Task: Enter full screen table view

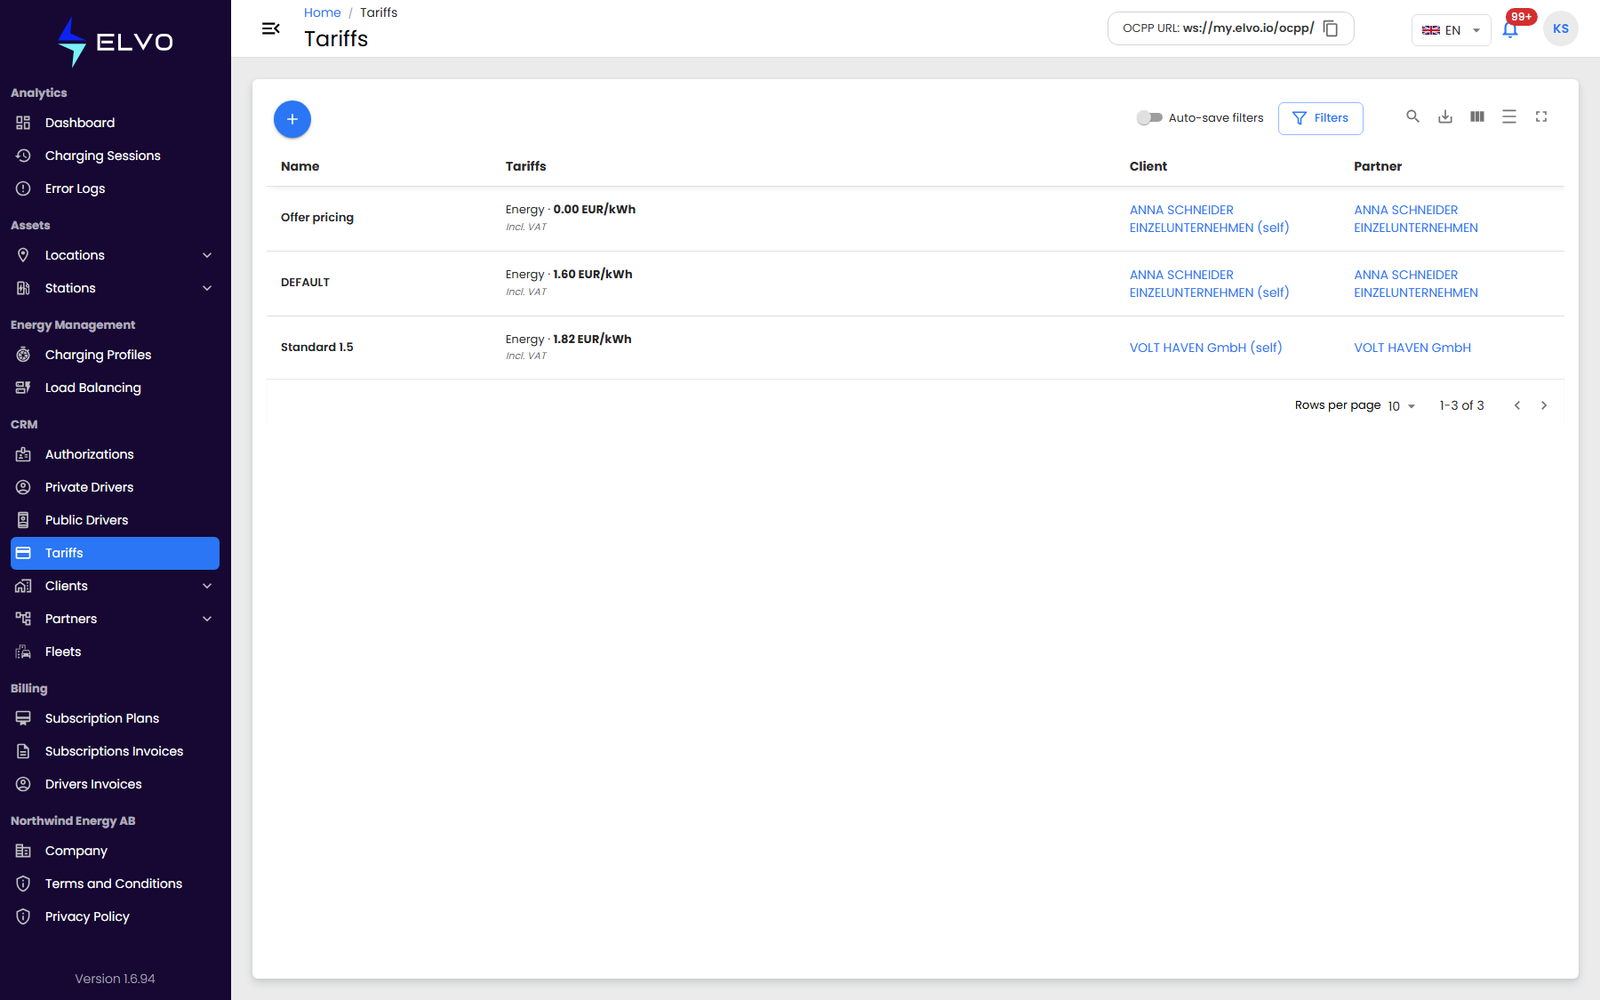Action: coord(1541,117)
